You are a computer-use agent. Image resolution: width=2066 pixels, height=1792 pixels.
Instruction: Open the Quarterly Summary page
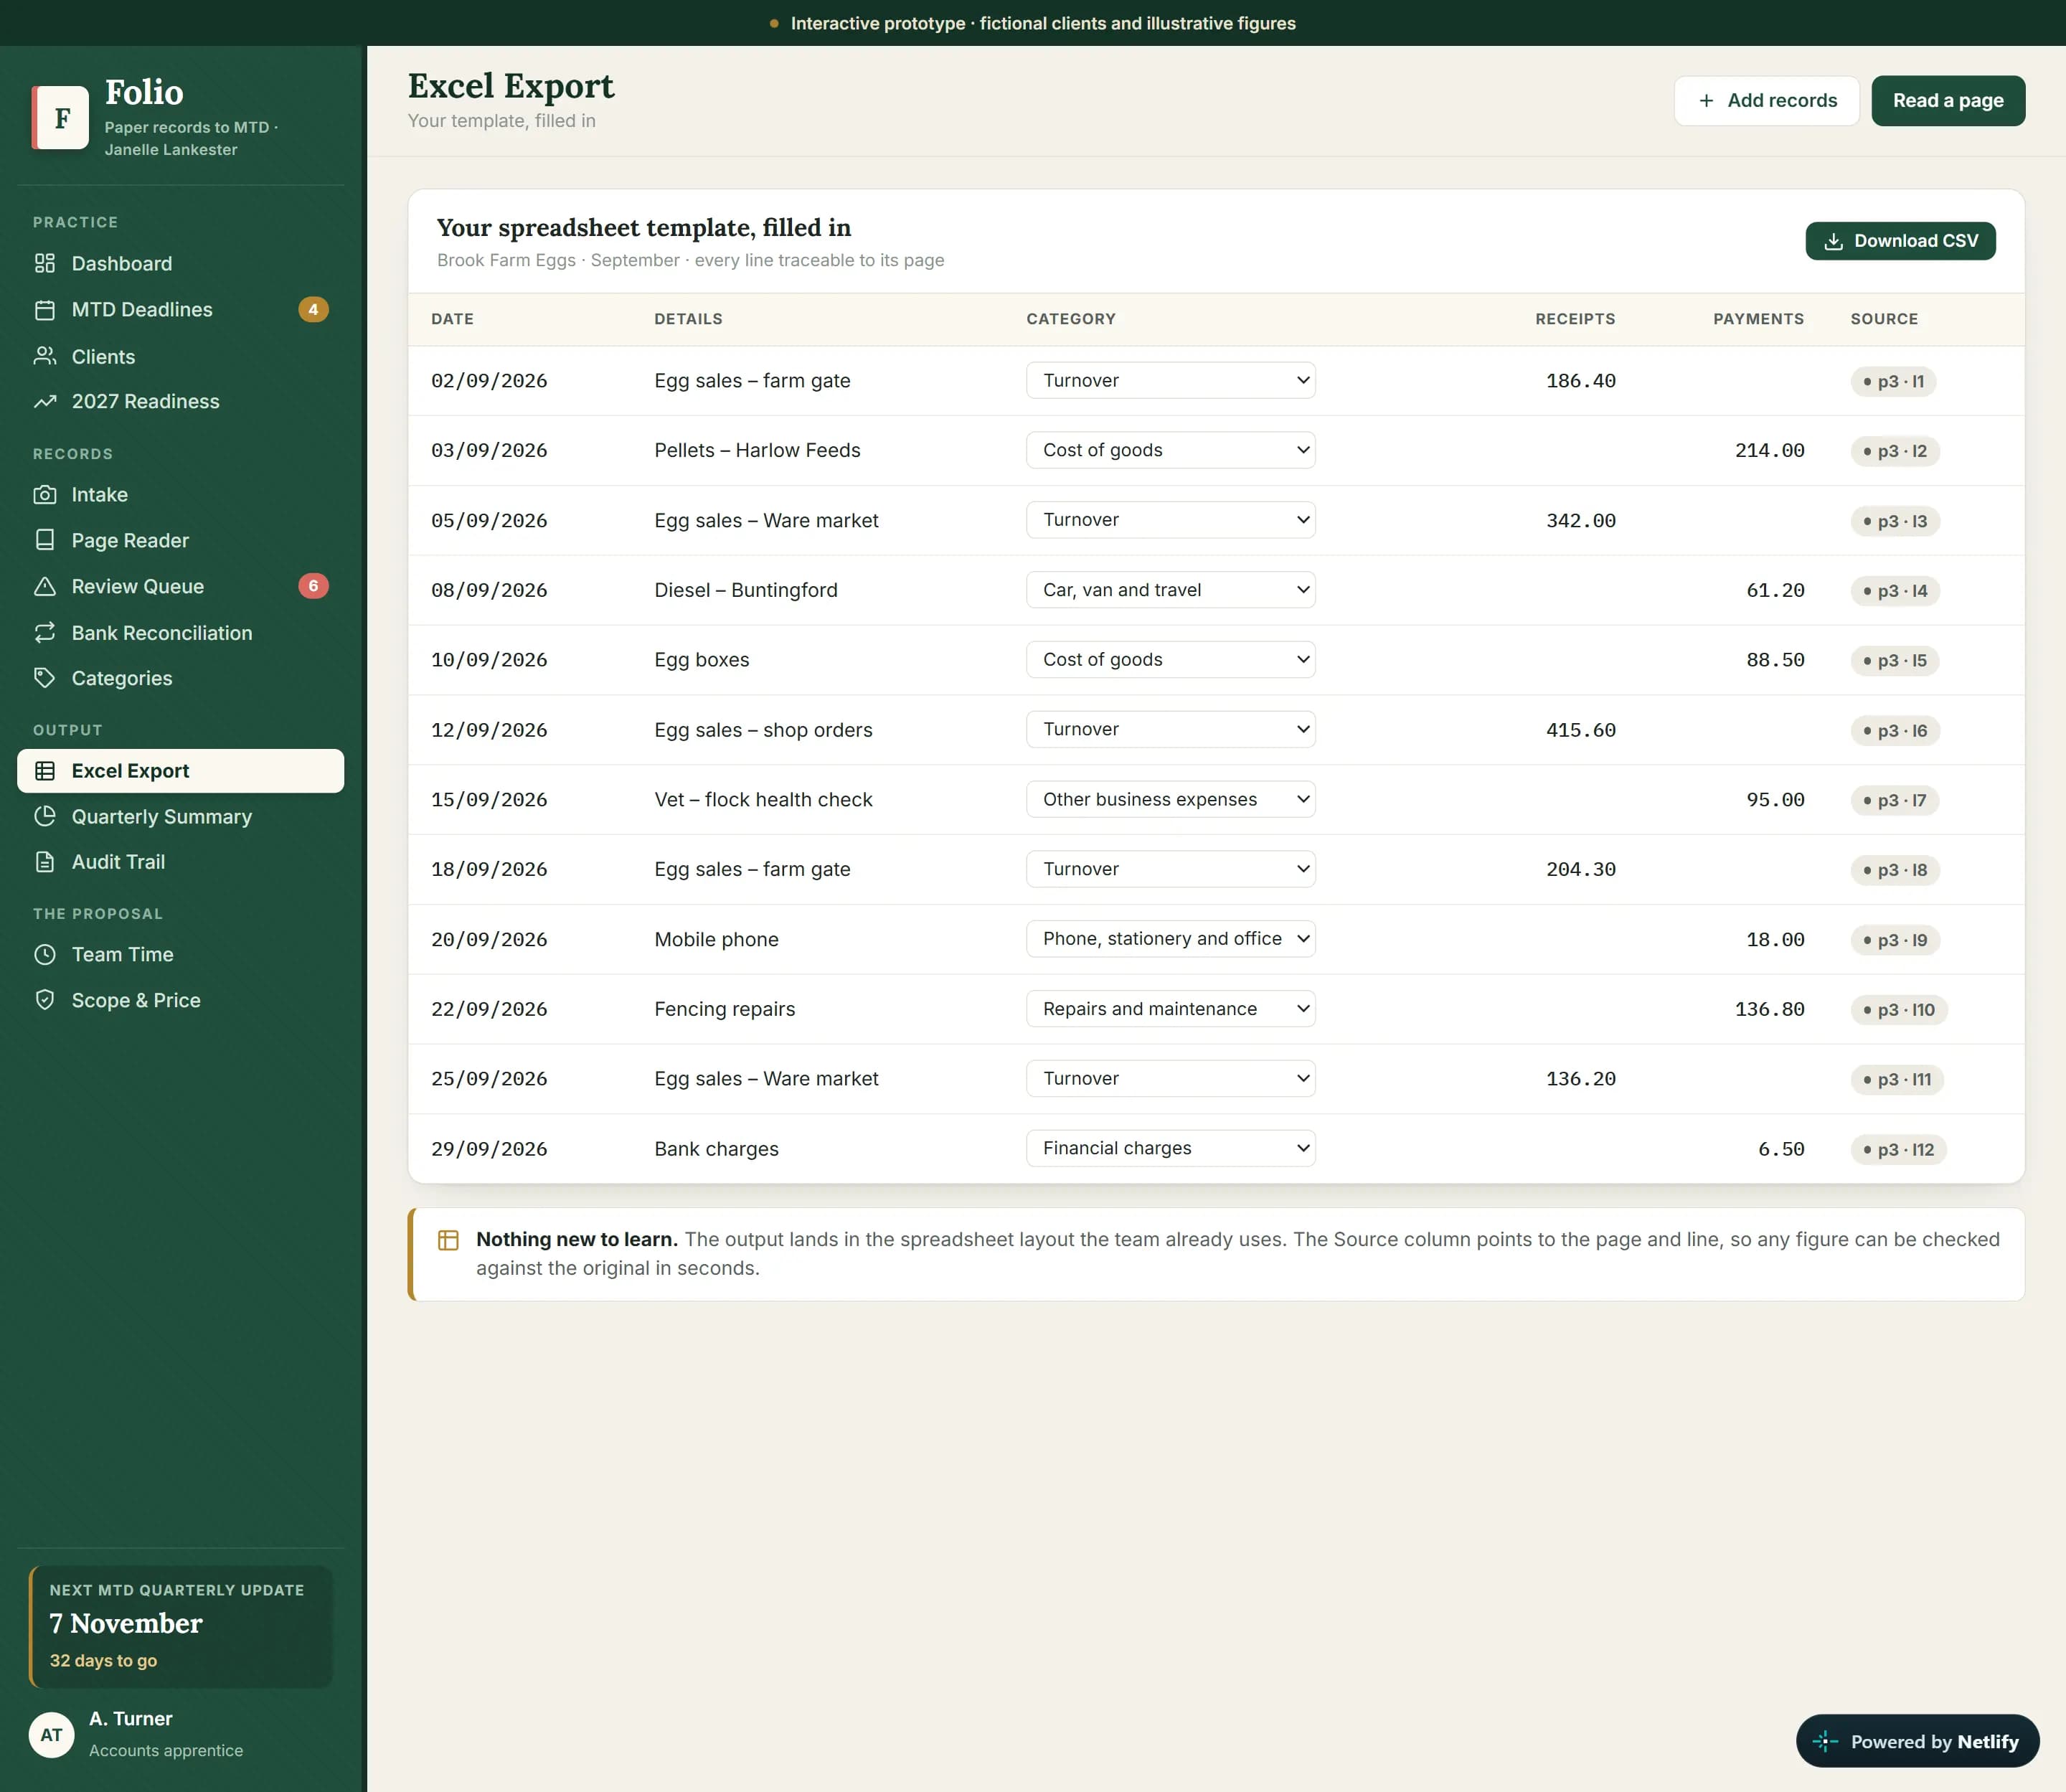click(x=180, y=817)
